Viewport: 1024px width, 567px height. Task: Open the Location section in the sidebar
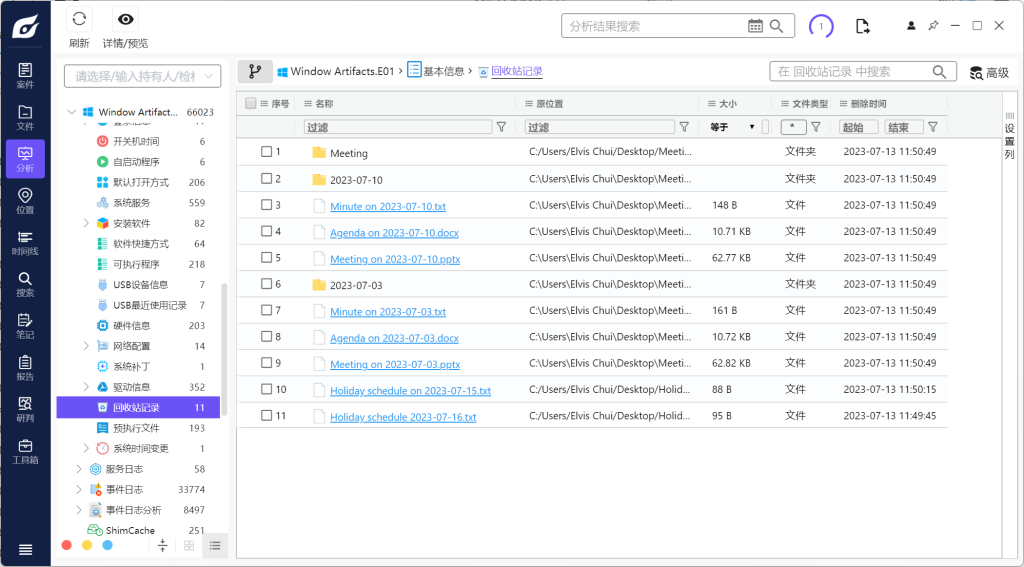(x=25, y=201)
